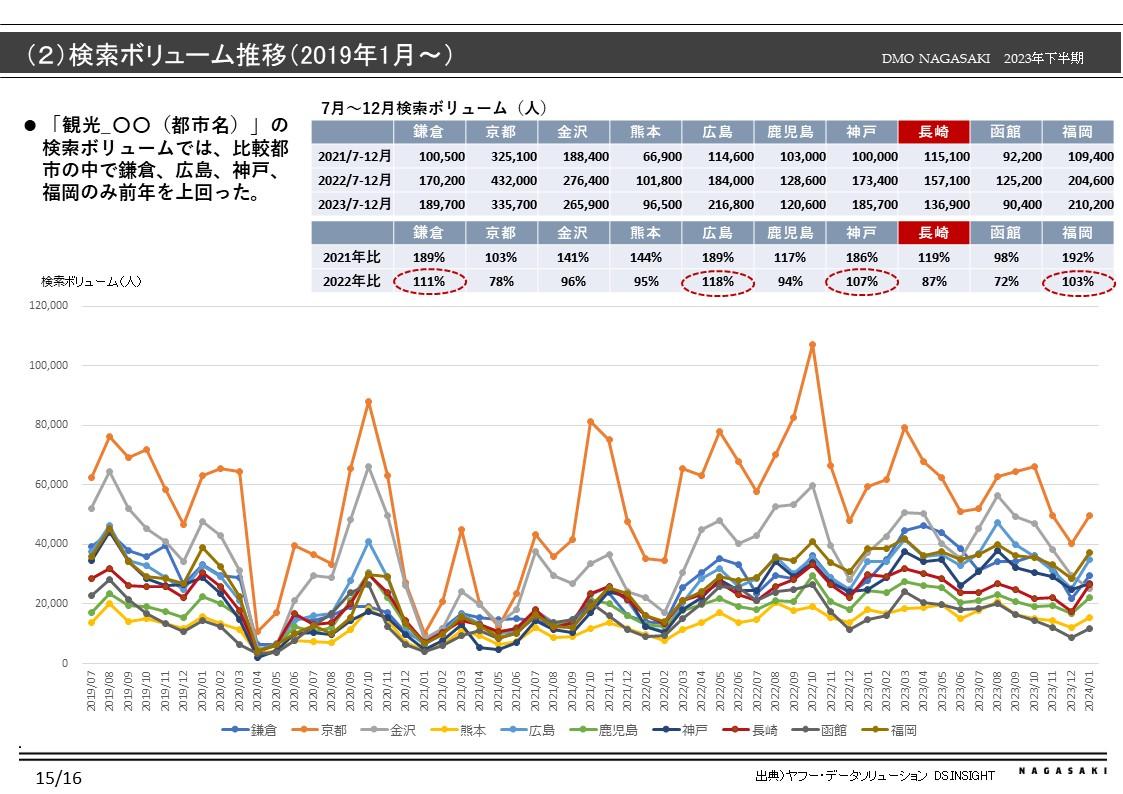Click the red 長崎 header in ratio table
This screenshot has height=794, width=1123.
(x=934, y=233)
